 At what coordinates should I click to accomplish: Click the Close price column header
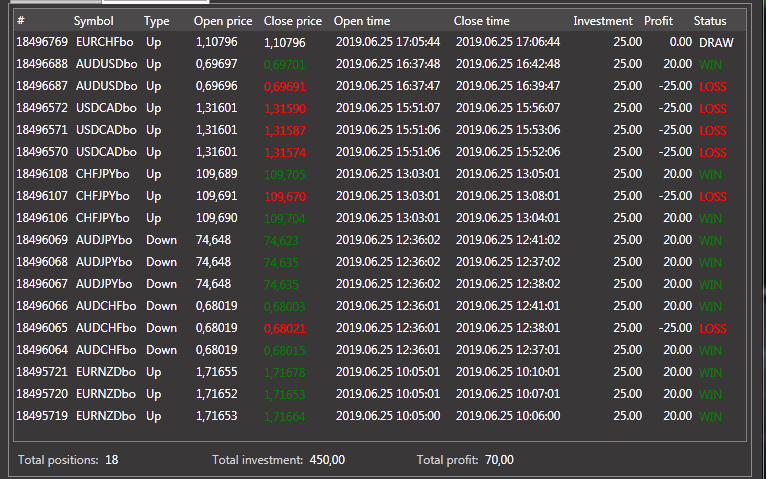(293, 21)
